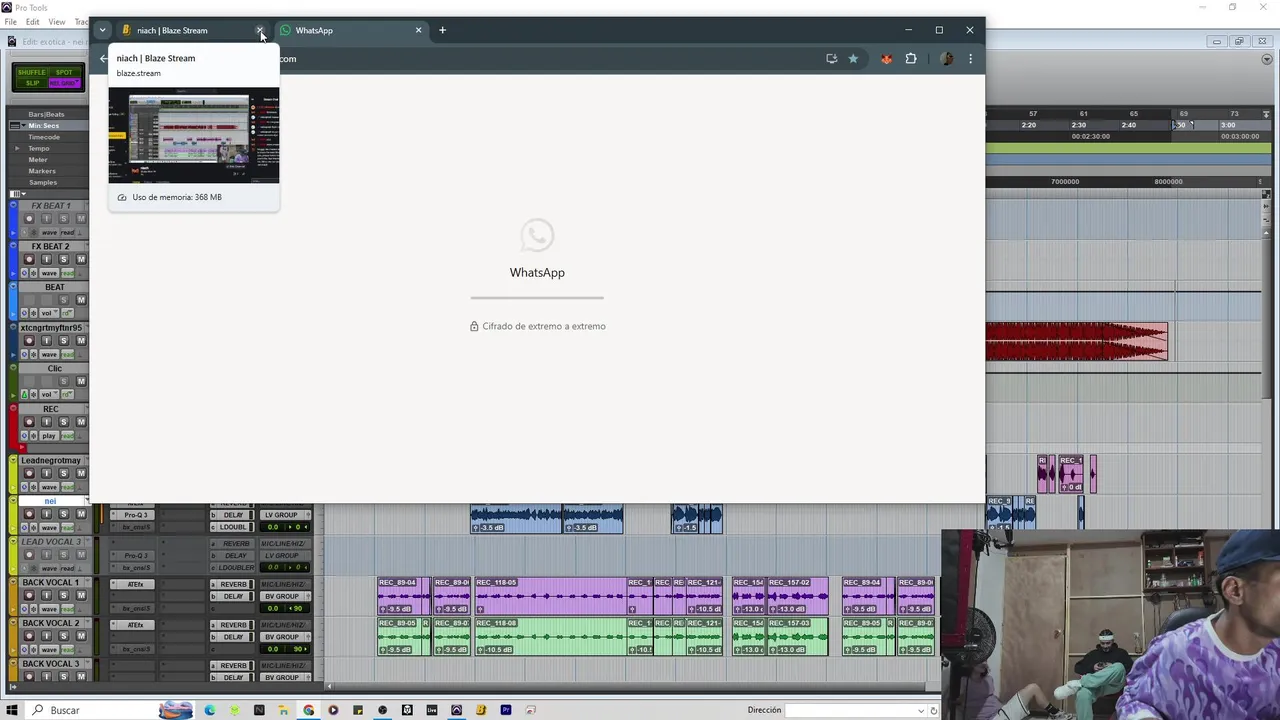Screen dimensions: 1280x720
Task: Open track view selector 'wave' on FX BEAT 2
Action: point(49,273)
